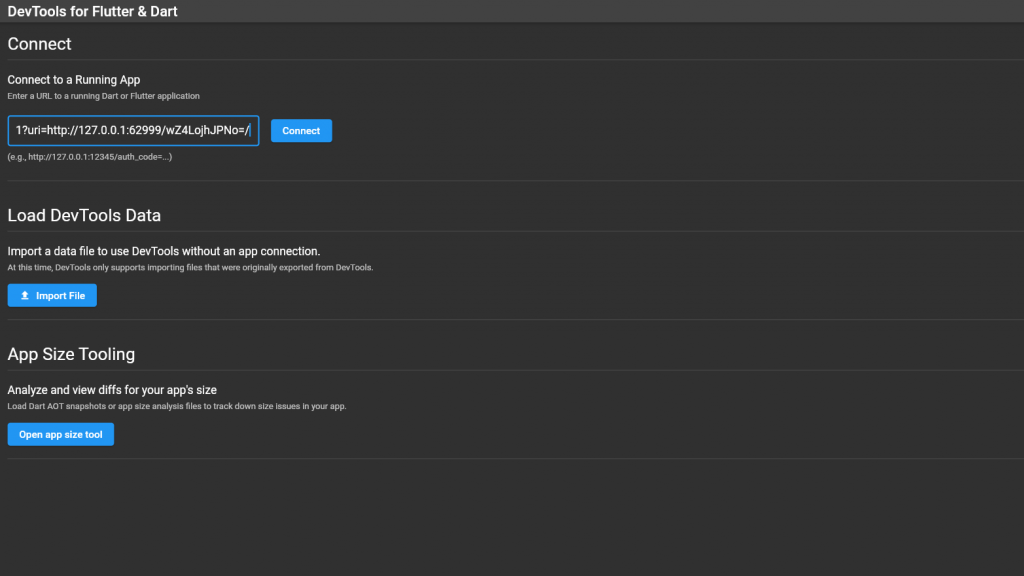Image resolution: width=1024 pixels, height=576 pixels.
Task: Click 'Load DevTools Data' heading
Action: [x=84, y=216]
